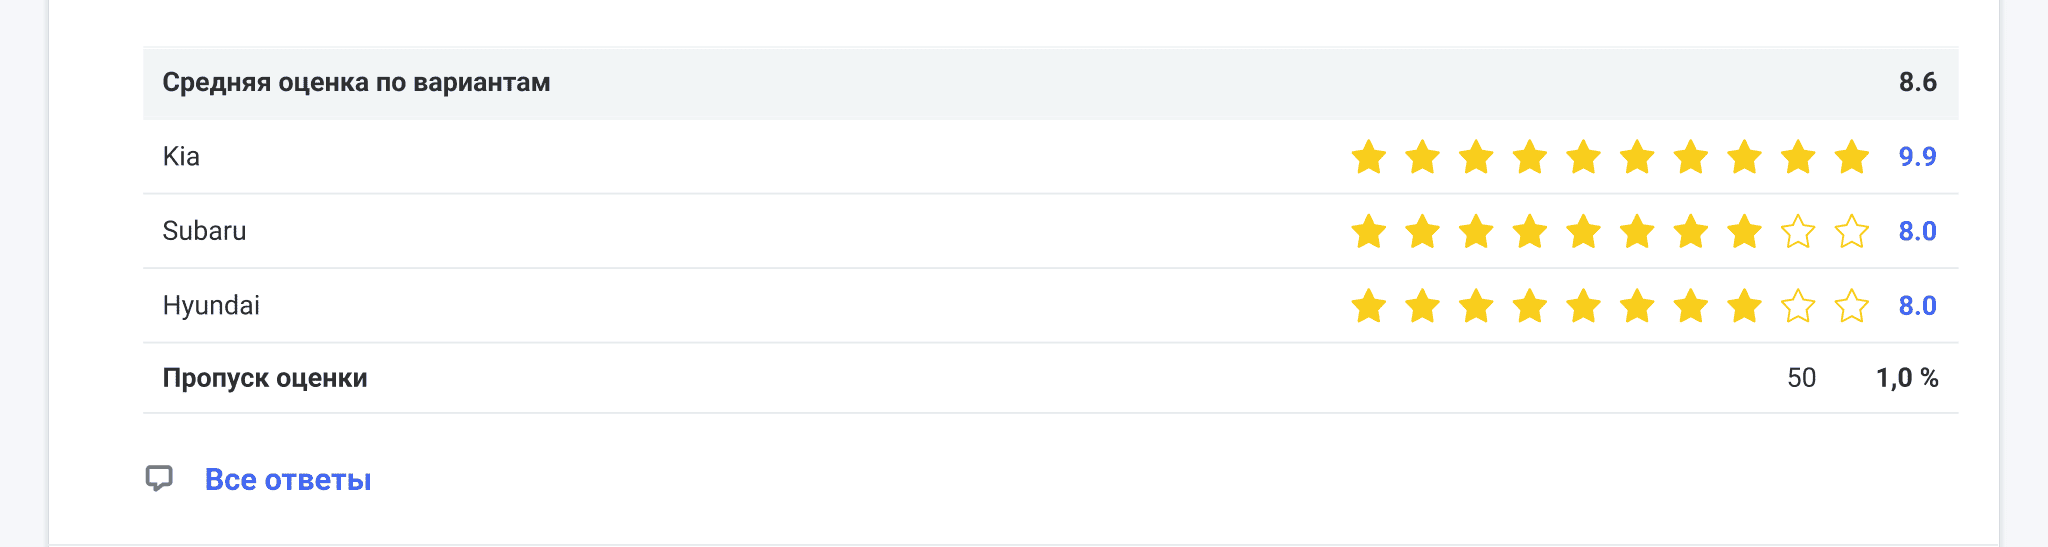
Task: Click the eighth filled star for Subaru
Action: (1744, 231)
